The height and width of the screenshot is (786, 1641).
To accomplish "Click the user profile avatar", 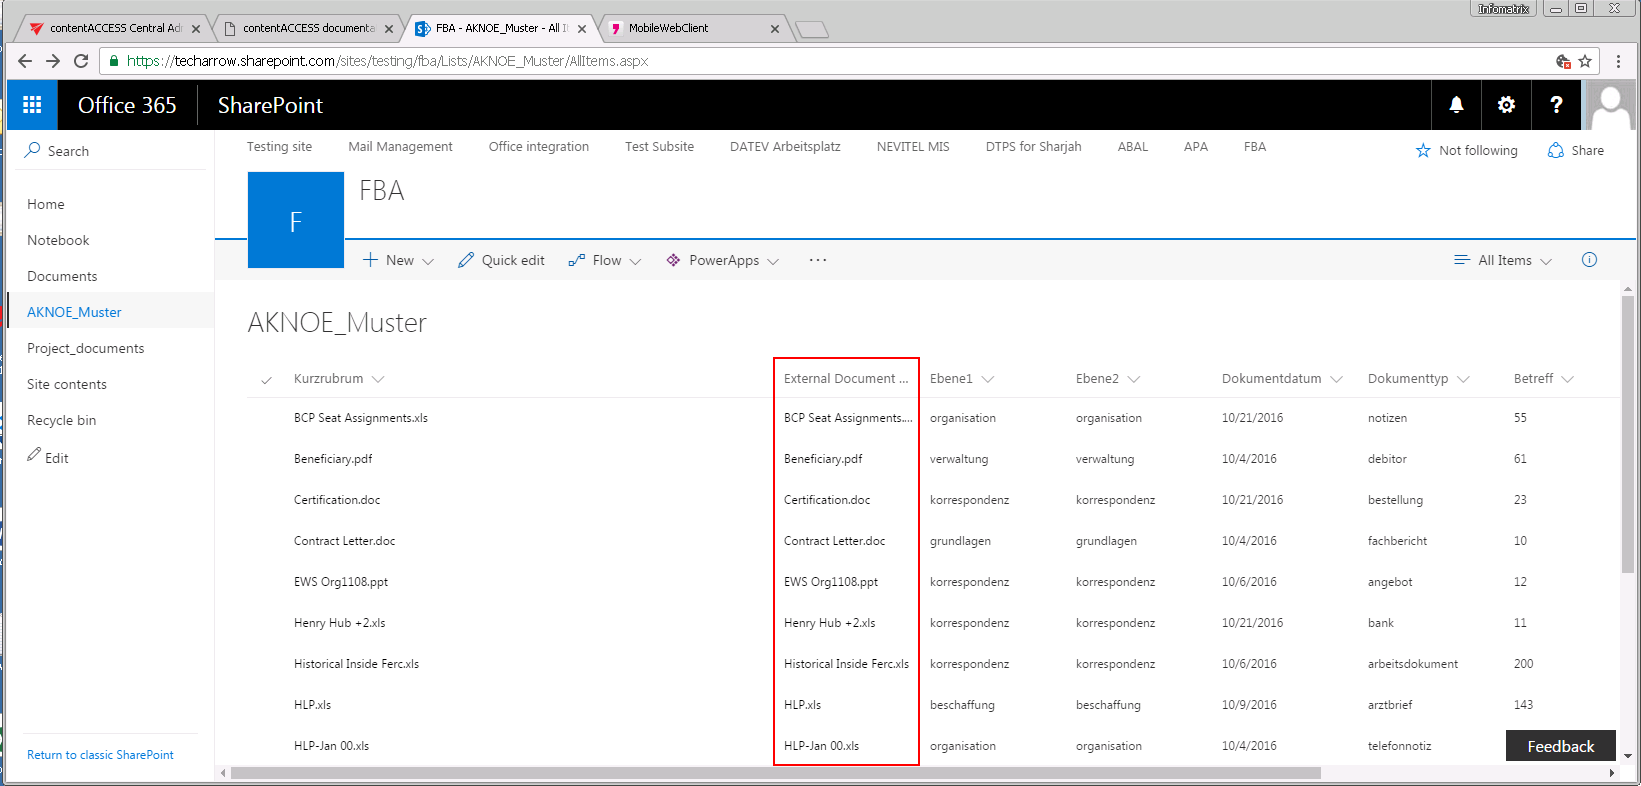I will click(x=1610, y=105).
